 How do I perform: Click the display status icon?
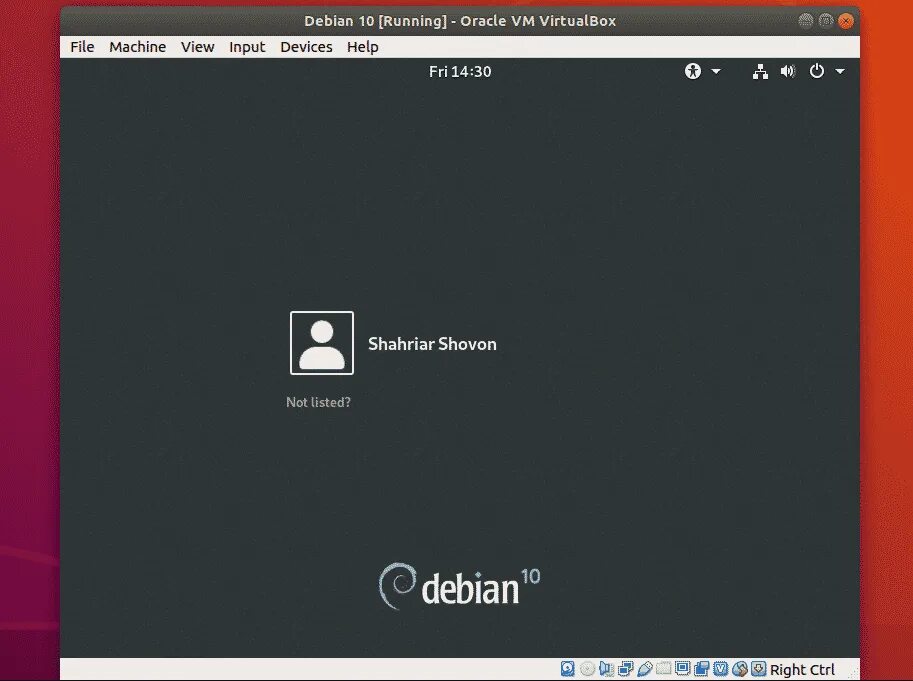pos(682,669)
